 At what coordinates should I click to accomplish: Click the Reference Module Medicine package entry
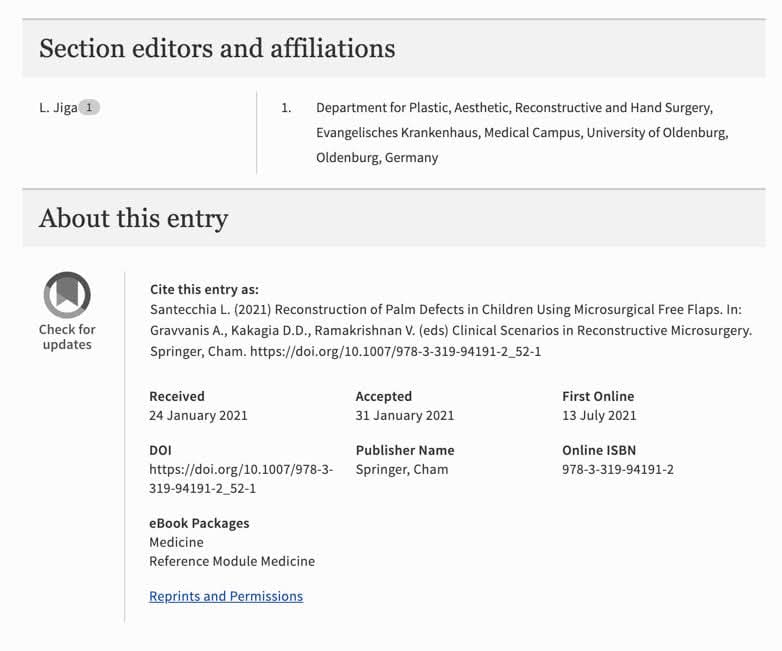[232, 561]
